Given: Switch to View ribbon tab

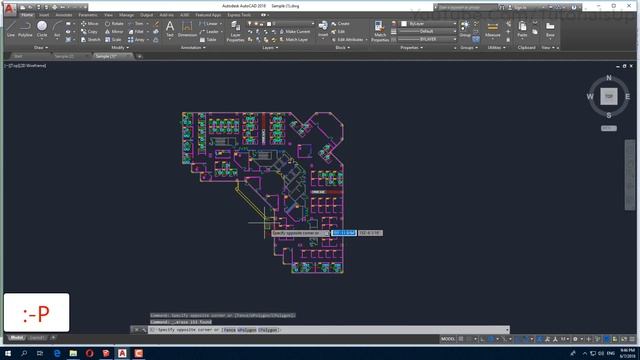Looking at the screenshot, I should click(108, 15).
